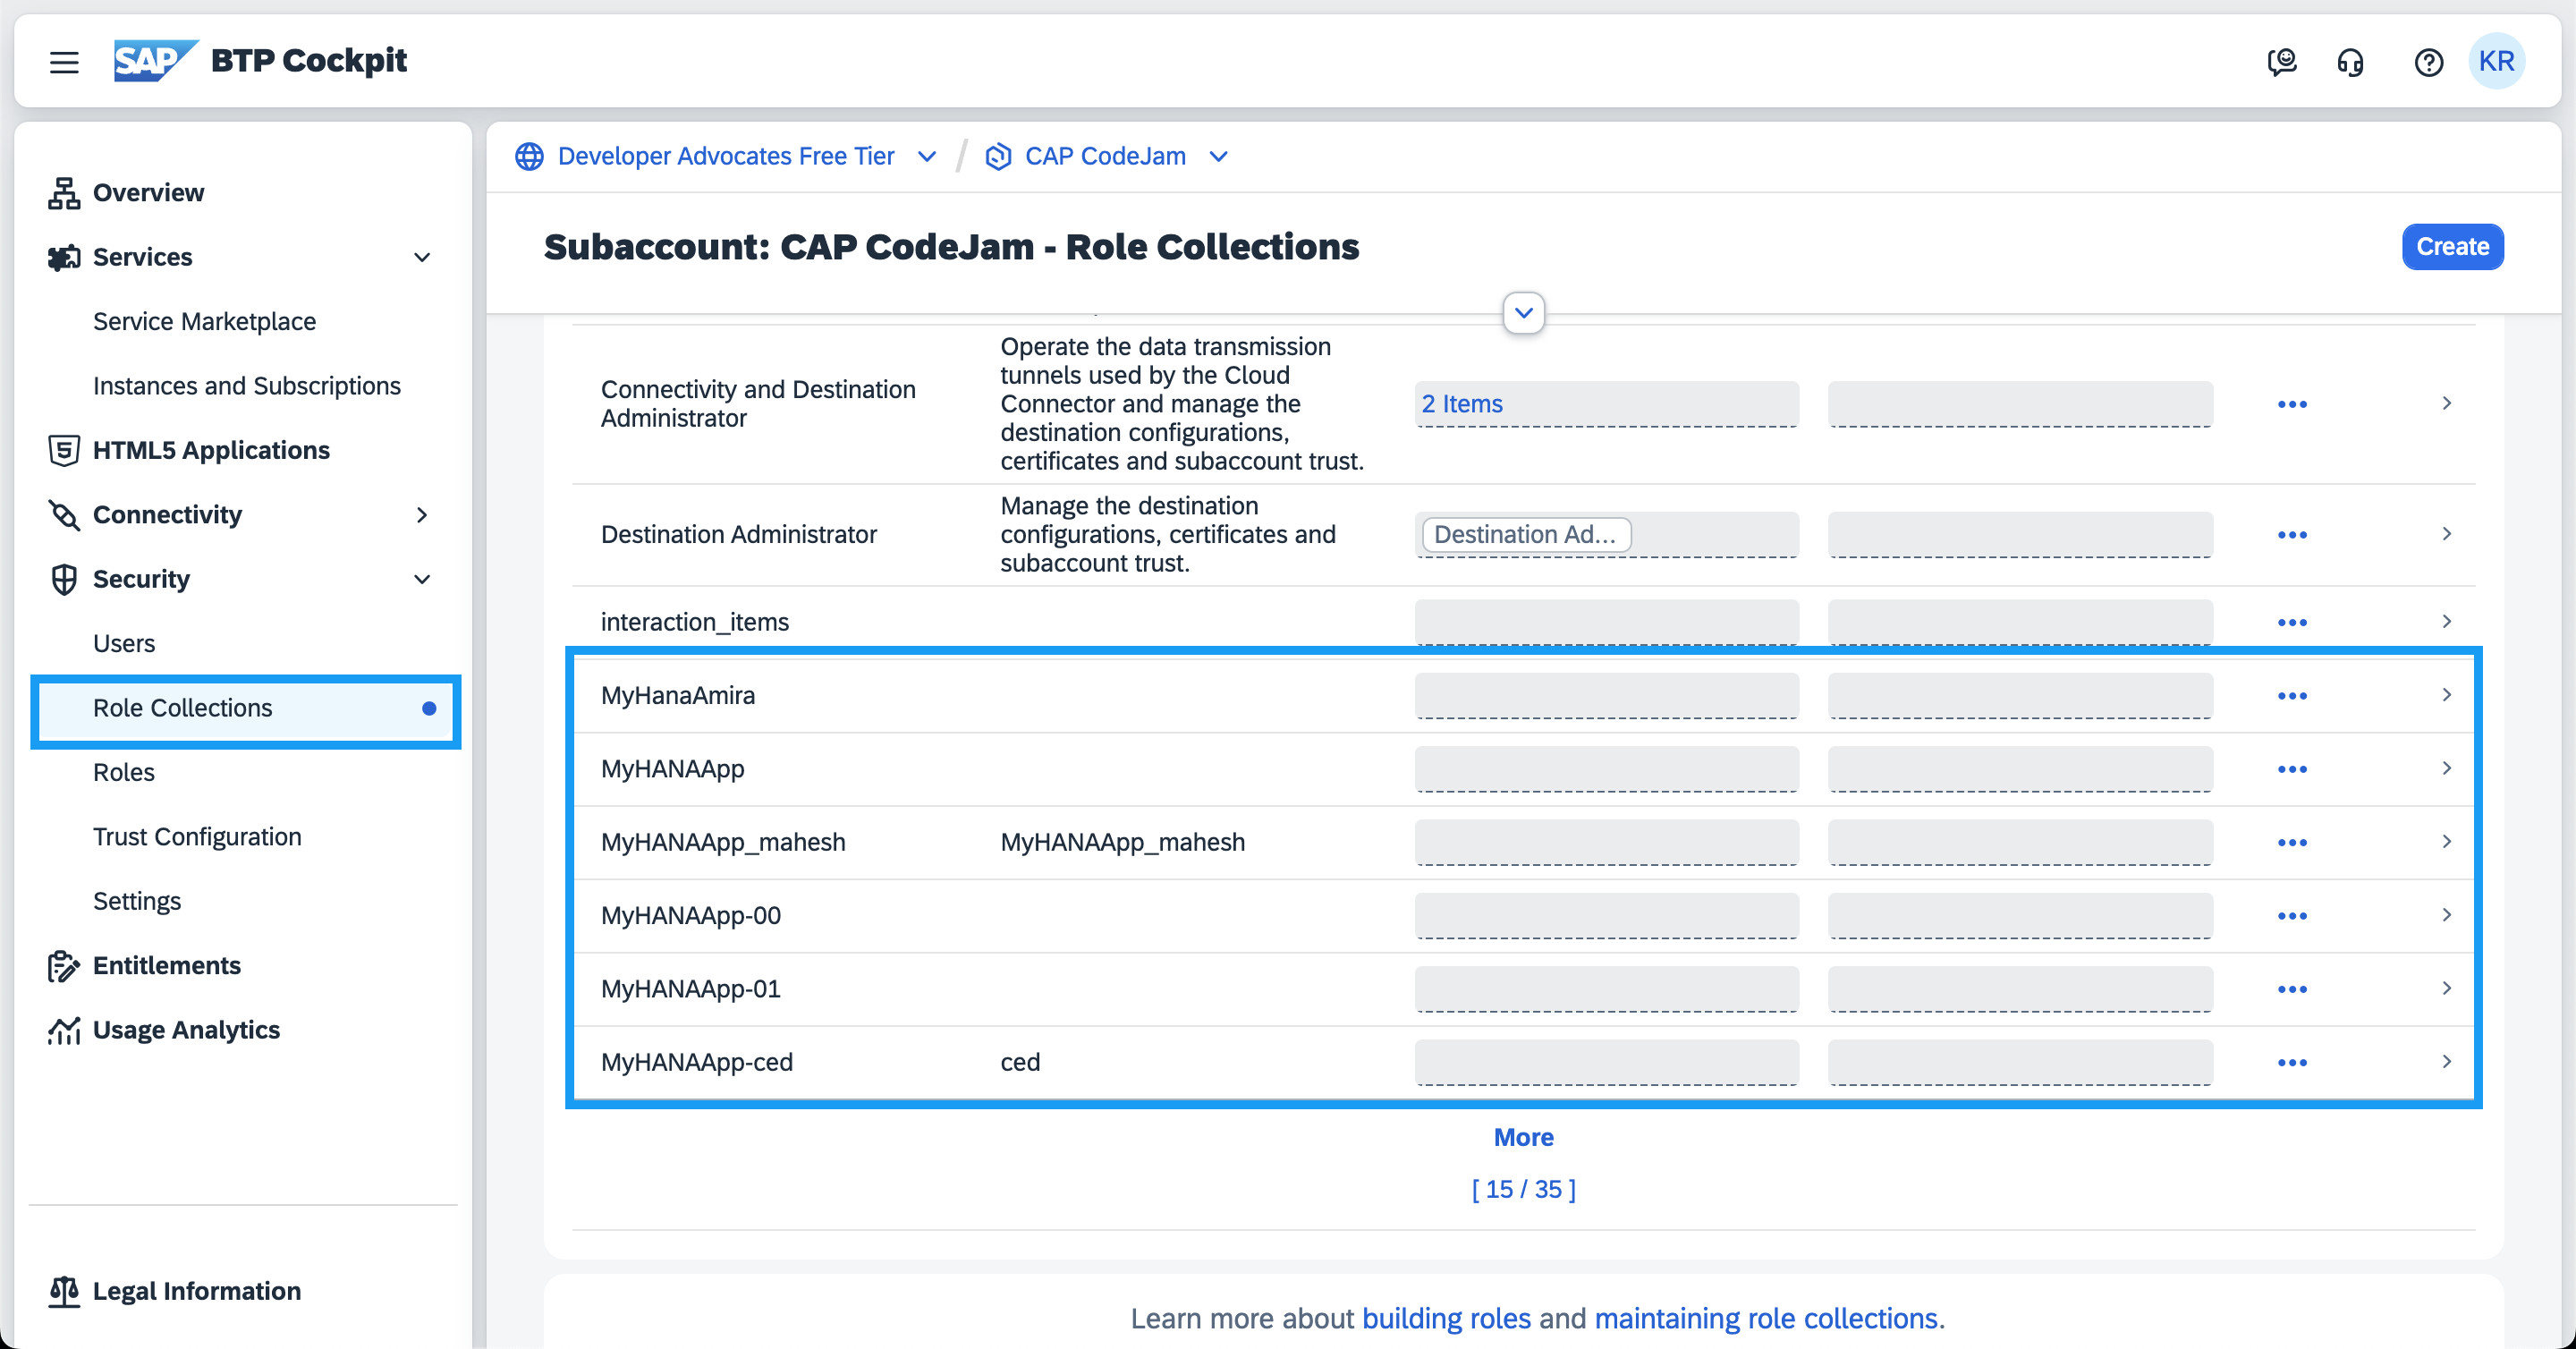Open actions menu for Destination Administrator row
Viewport: 2576px width, 1349px height.
click(2291, 535)
